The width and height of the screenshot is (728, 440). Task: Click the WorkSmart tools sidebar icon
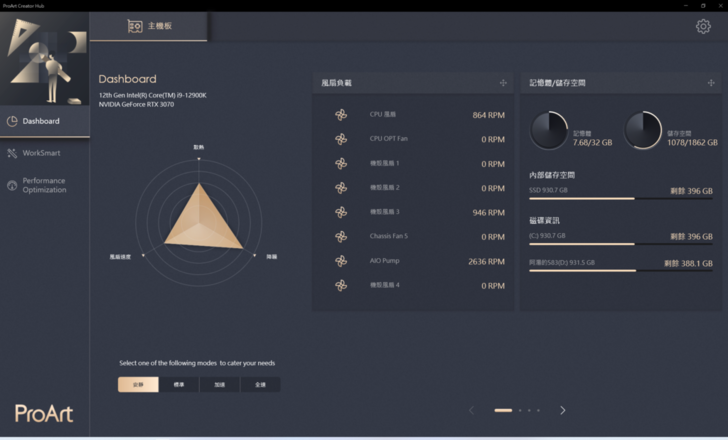click(12, 153)
